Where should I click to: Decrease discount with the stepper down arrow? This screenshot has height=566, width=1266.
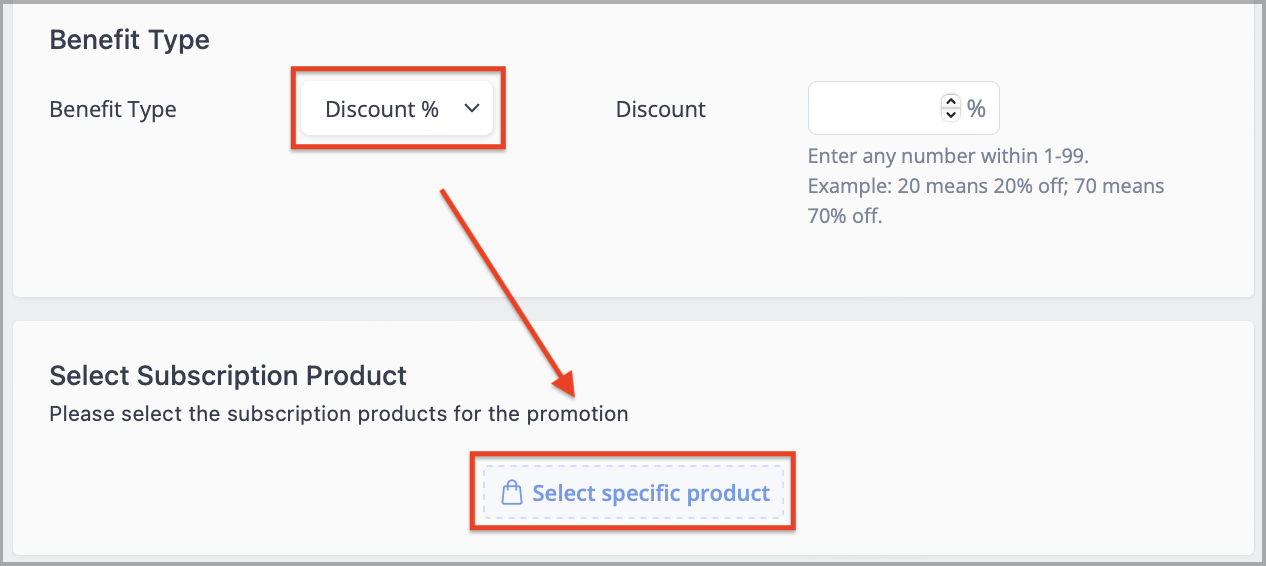(x=950, y=115)
